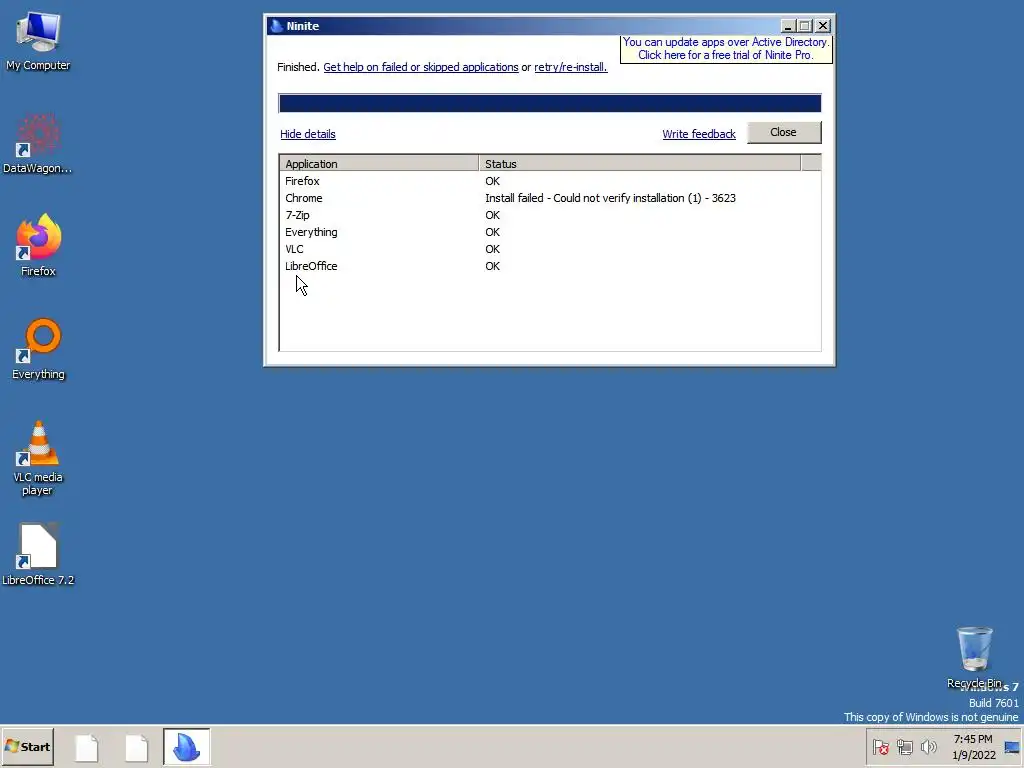Image resolution: width=1024 pixels, height=768 pixels.
Task: Select the Recycle Bin icon
Action: coord(974,658)
